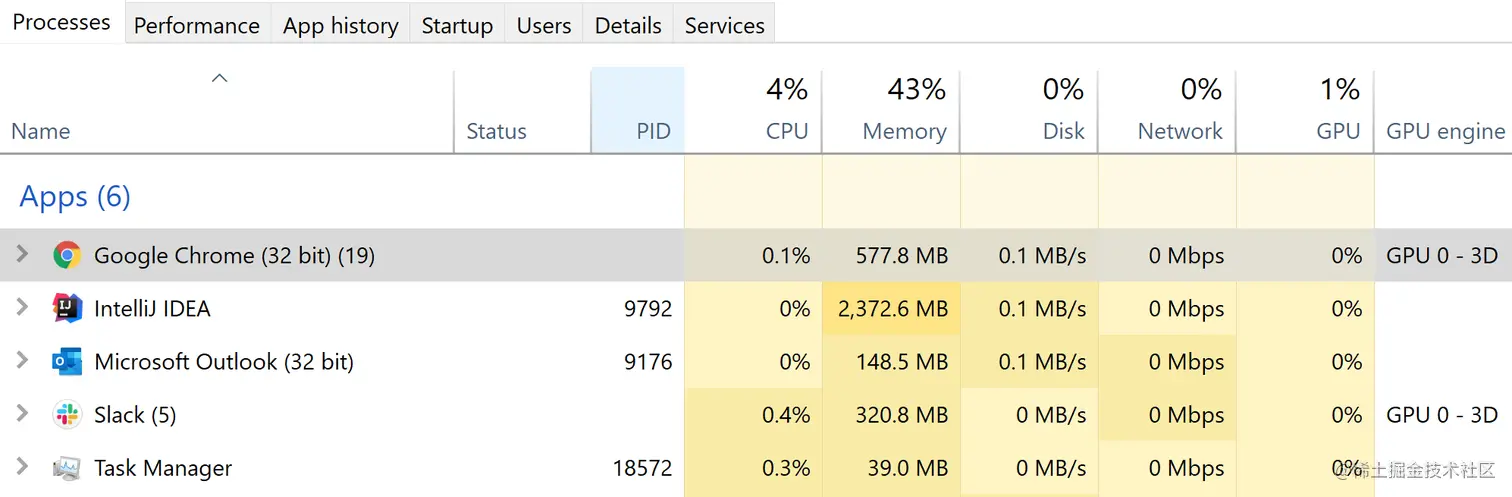
Task: Click the Slack app icon
Action: [x=67, y=414]
